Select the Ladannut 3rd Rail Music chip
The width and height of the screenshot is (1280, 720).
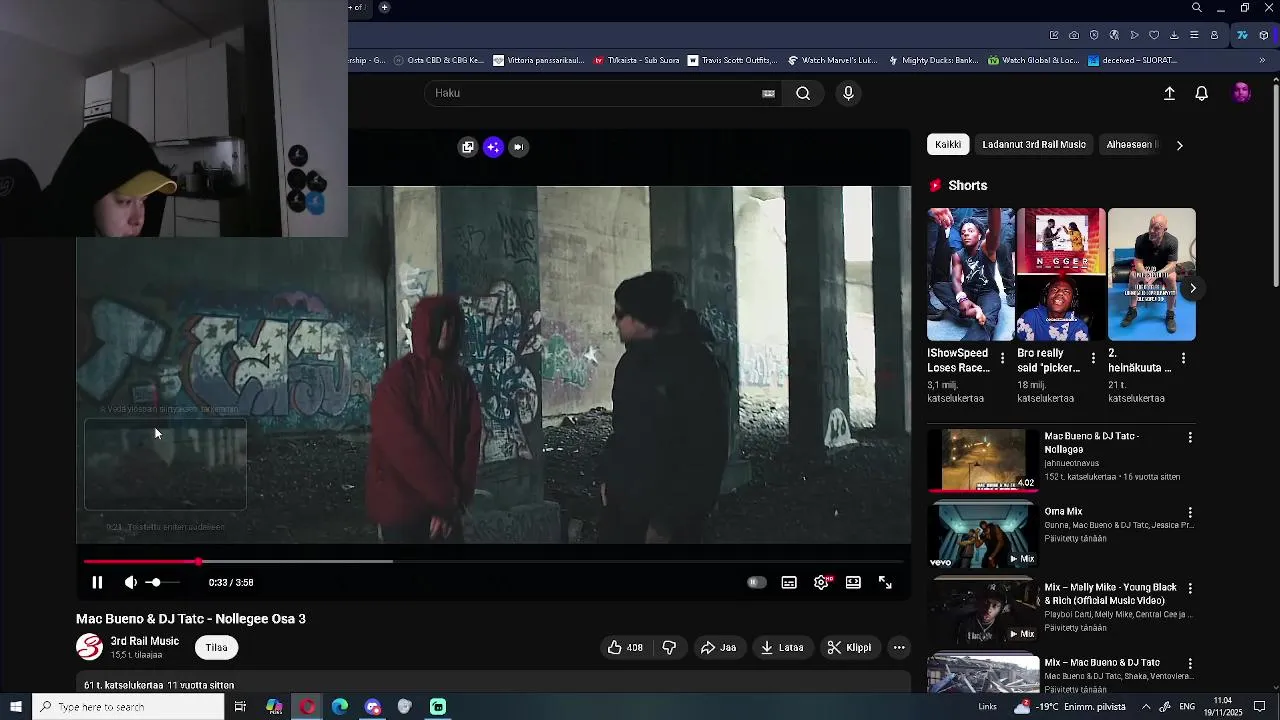(1034, 145)
